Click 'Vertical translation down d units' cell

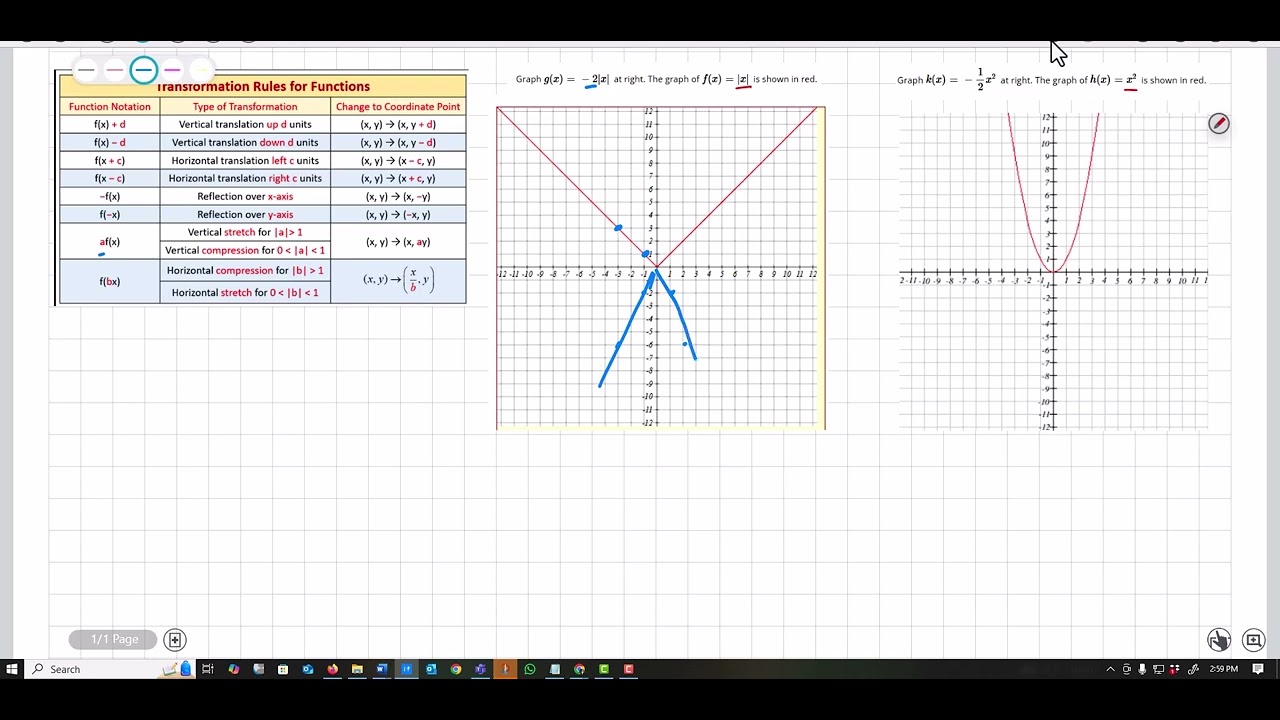pos(245,143)
